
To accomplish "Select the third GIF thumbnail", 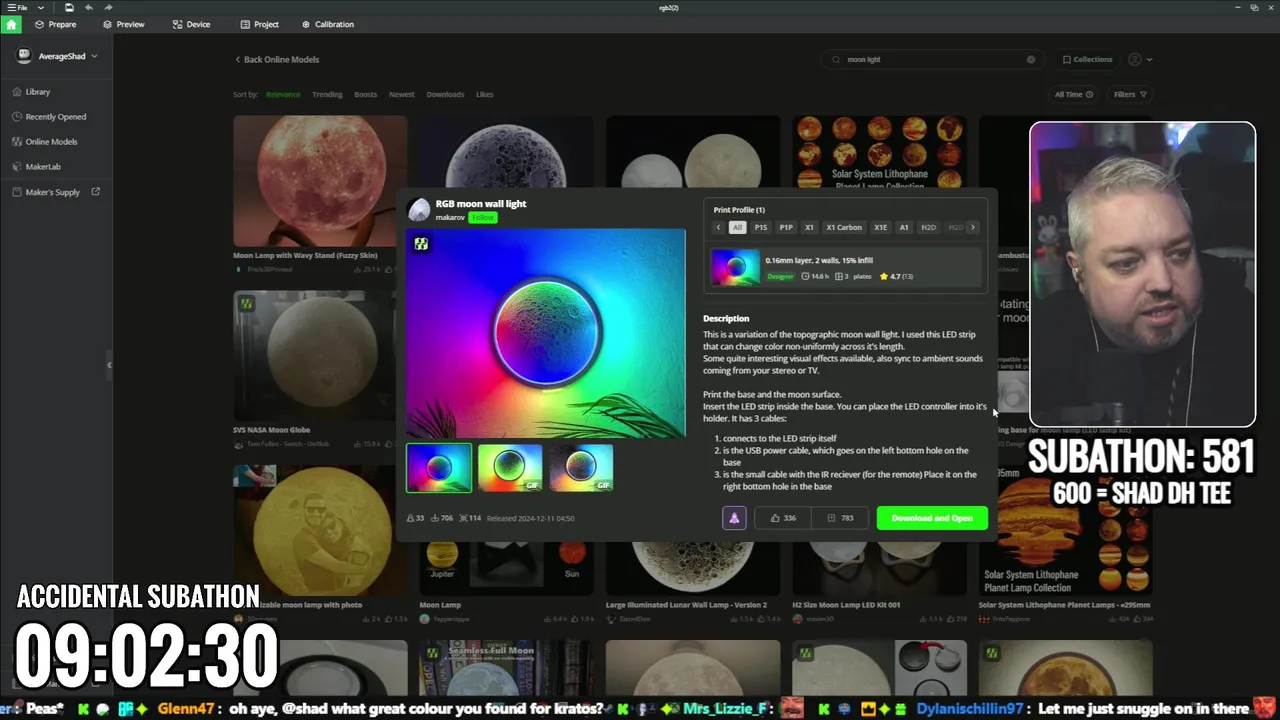I will click(581, 468).
